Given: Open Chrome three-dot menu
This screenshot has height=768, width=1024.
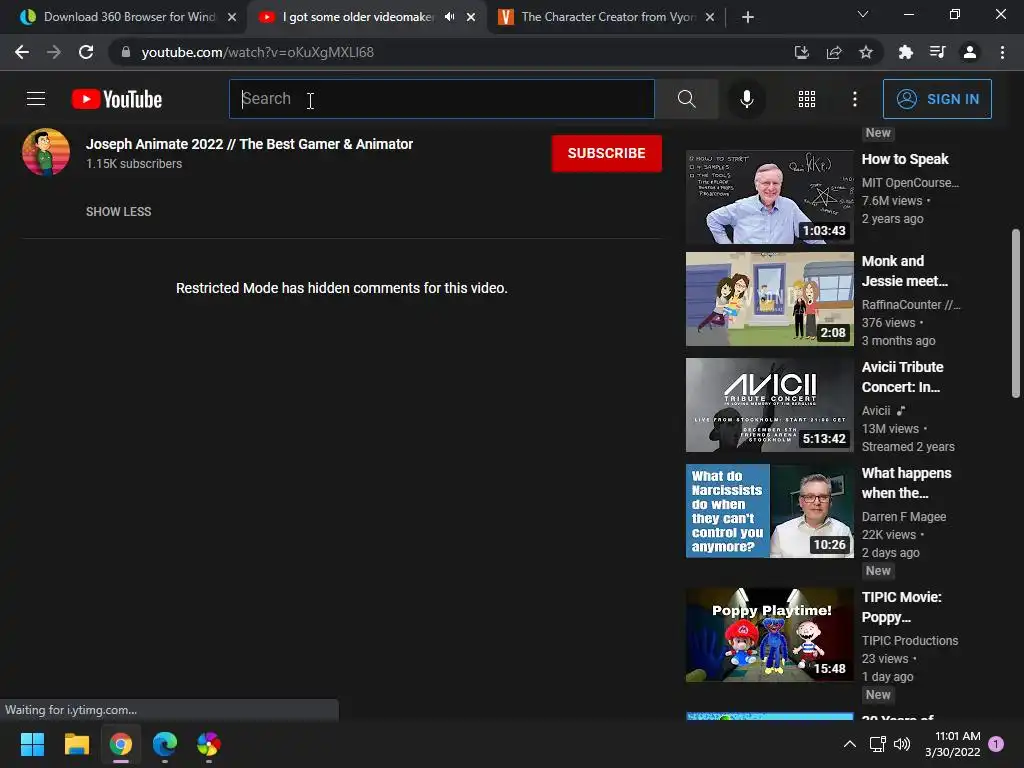Looking at the screenshot, I should [1002, 52].
